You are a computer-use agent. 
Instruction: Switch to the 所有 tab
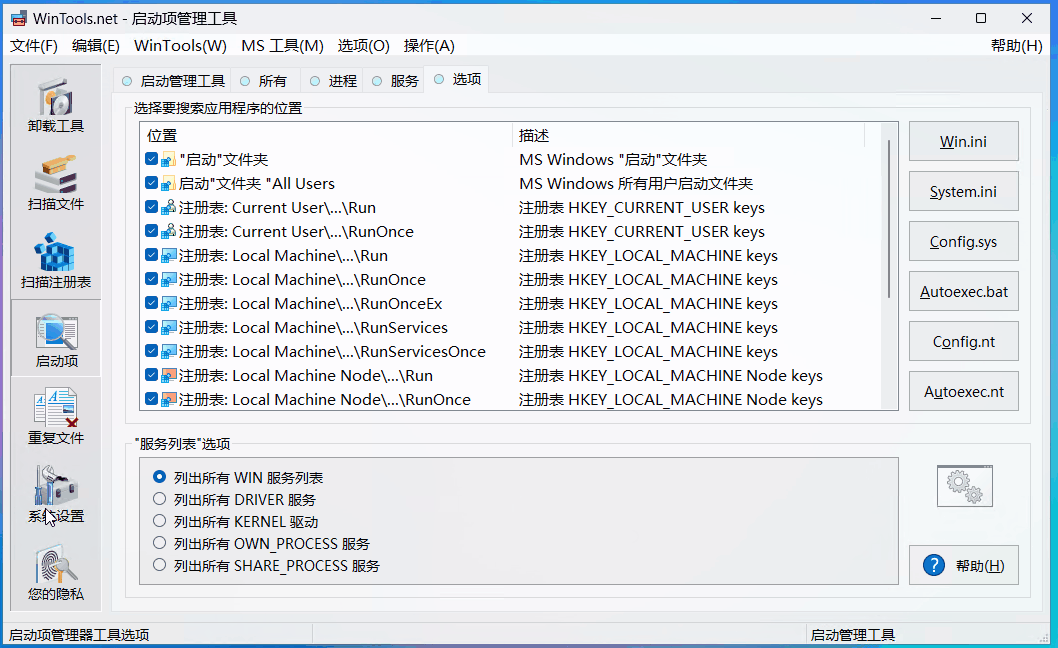coord(265,81)
